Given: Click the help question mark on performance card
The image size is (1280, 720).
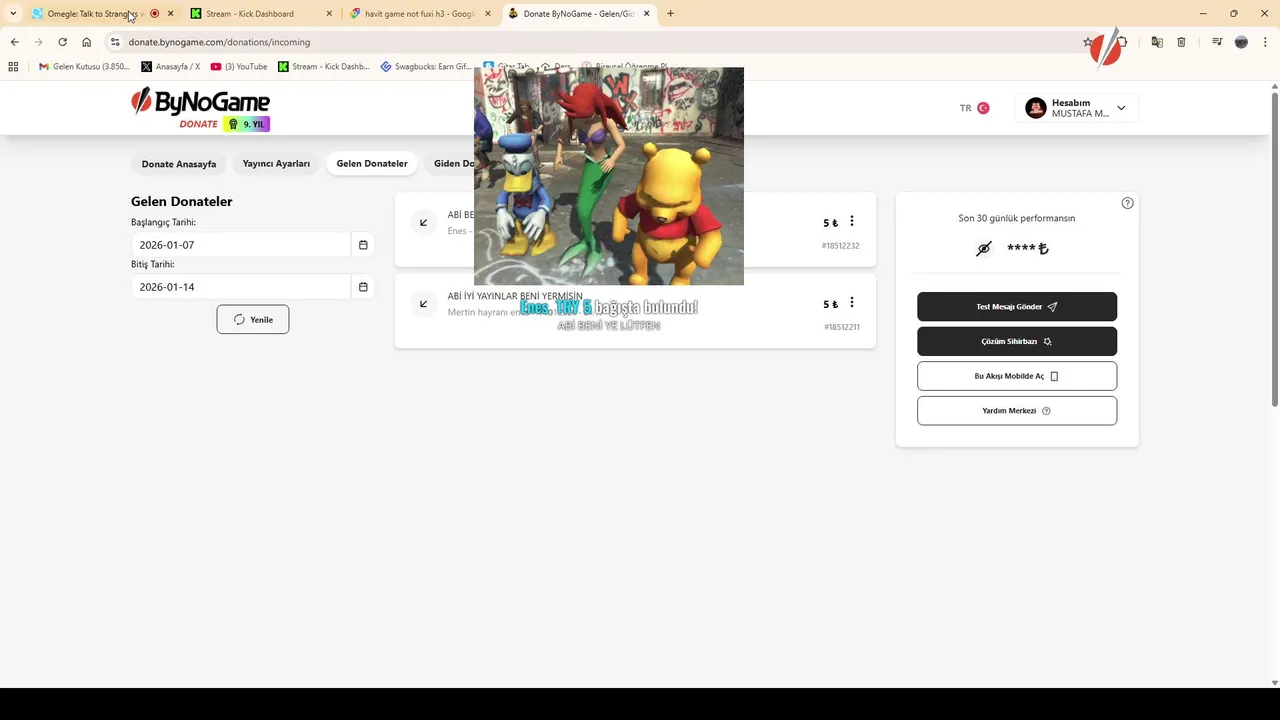Looking at the screenshot, I should [1127, 203].
